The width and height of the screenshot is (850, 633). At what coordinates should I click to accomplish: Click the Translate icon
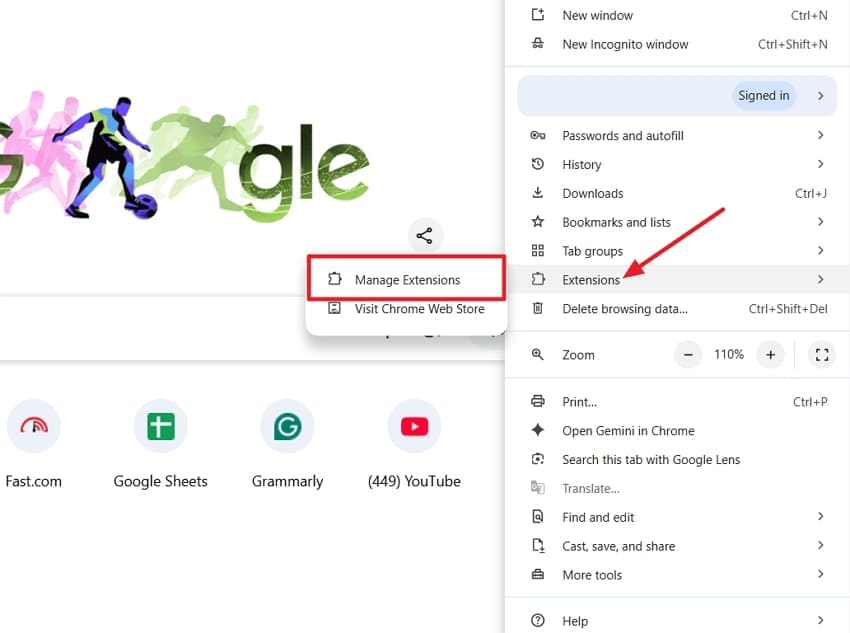[537, 488]
